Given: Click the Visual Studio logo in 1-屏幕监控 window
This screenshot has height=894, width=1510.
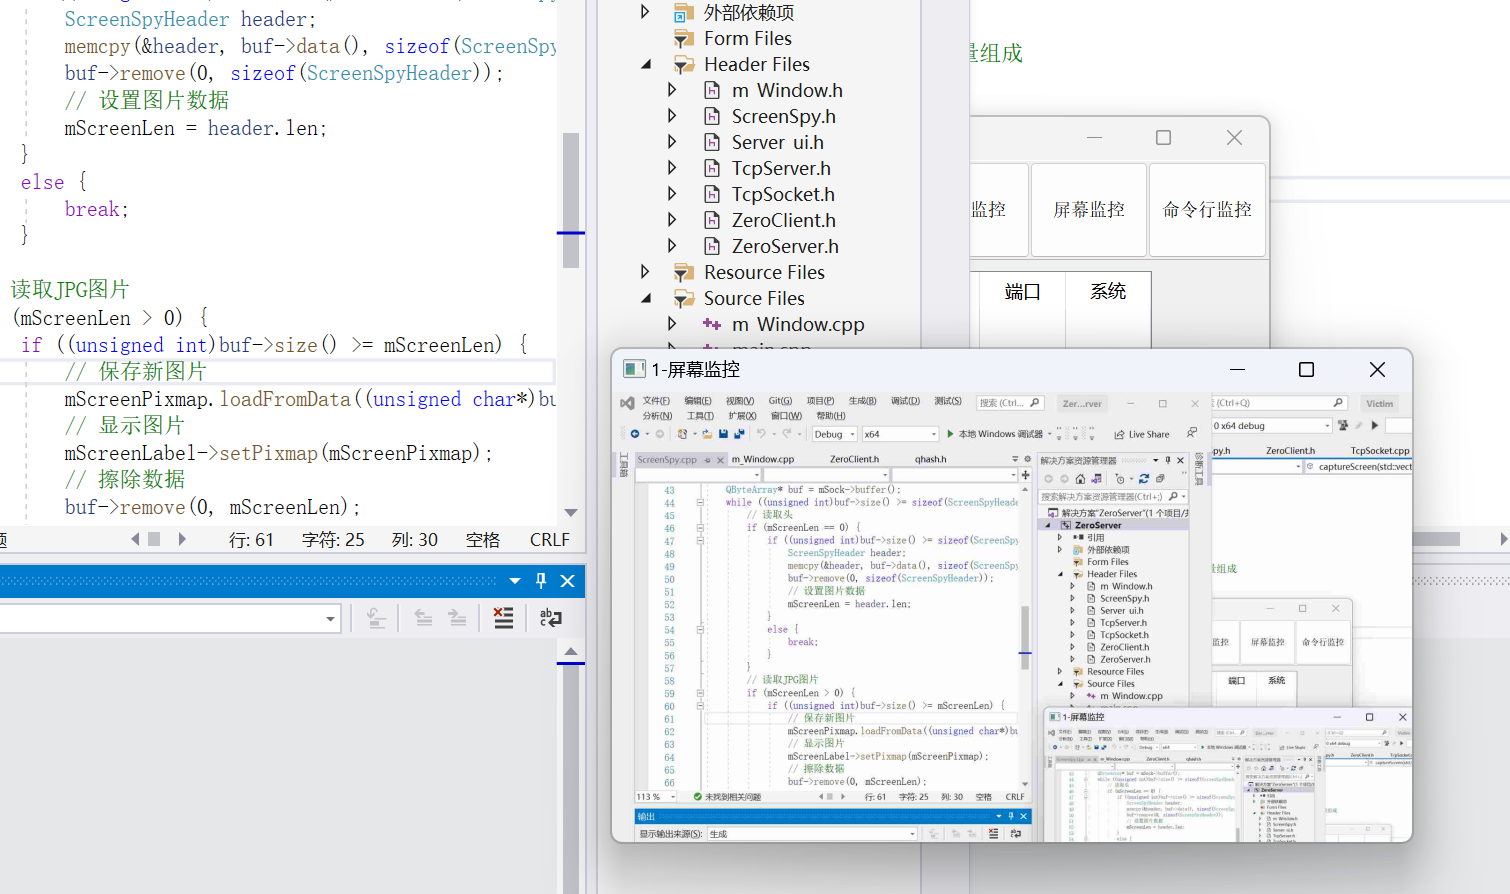Looking at the screenshot, I should click(627, 403).
